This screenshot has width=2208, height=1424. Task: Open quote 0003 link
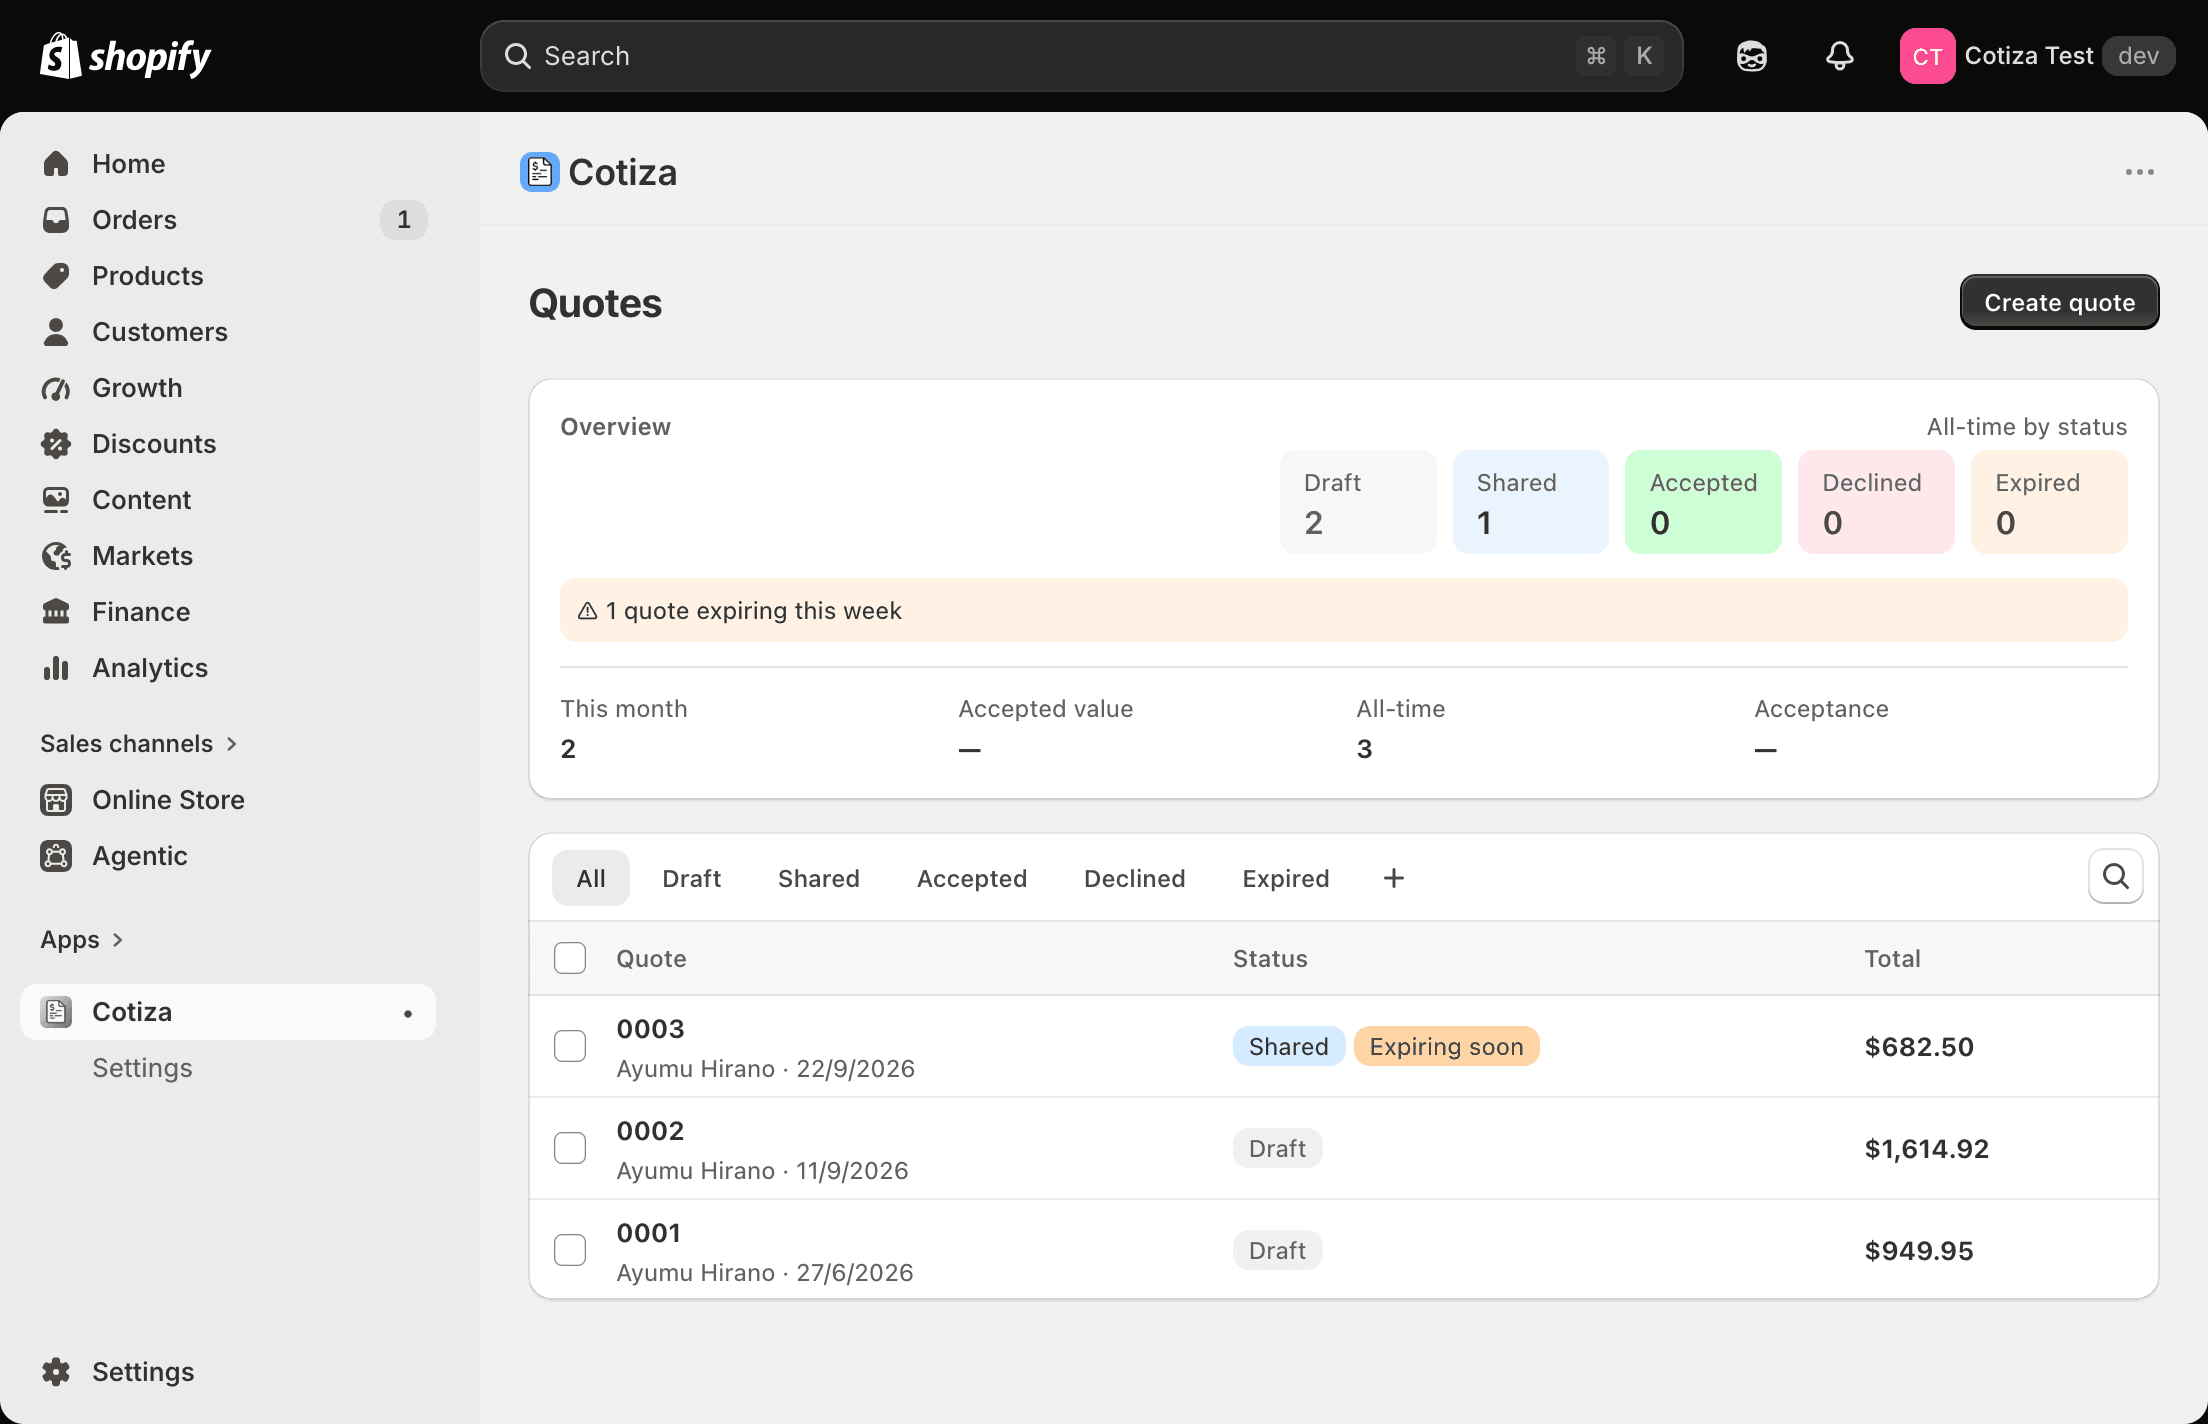[651, 1029]
